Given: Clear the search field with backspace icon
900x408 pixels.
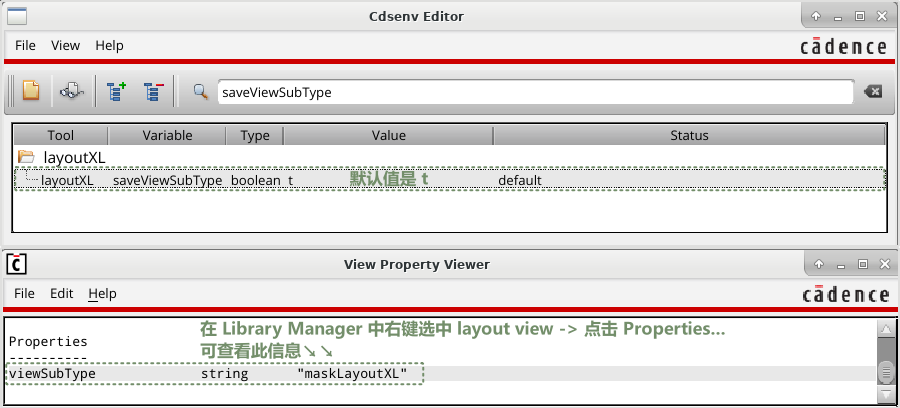Looking at the screenshot, I should (872, 91).
